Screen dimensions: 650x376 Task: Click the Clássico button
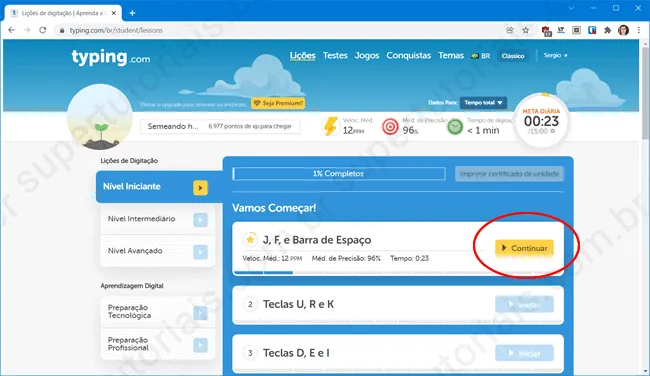pyautogui.click(x=513, y=56)
